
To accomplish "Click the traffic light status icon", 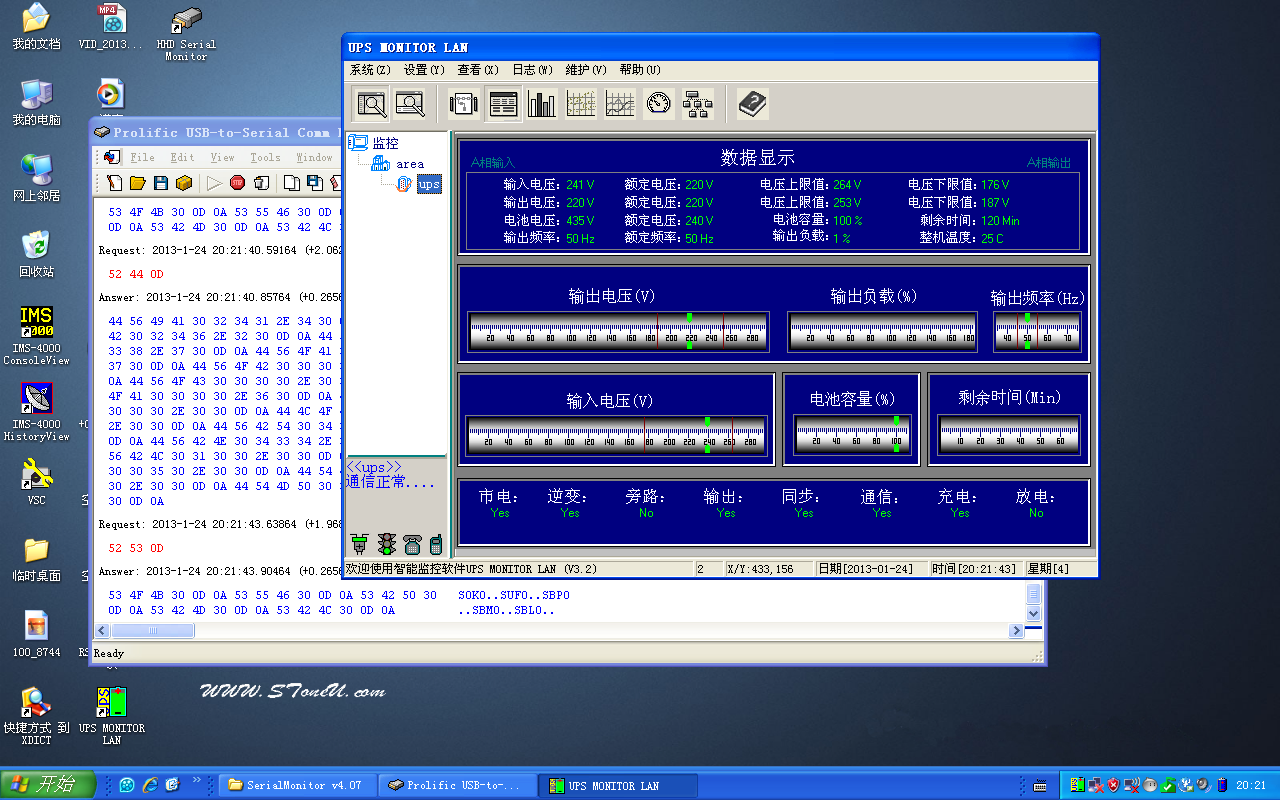I will coord(386,544).
